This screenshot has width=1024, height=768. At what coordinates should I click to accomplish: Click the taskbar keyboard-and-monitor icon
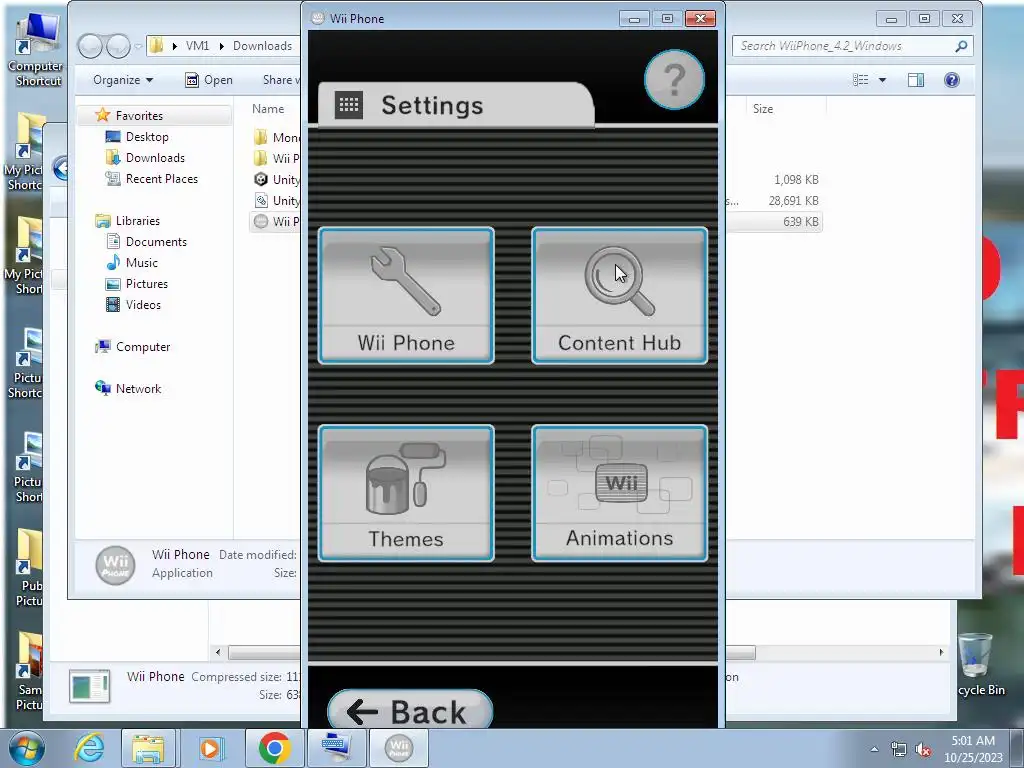(x=336, y=748)
